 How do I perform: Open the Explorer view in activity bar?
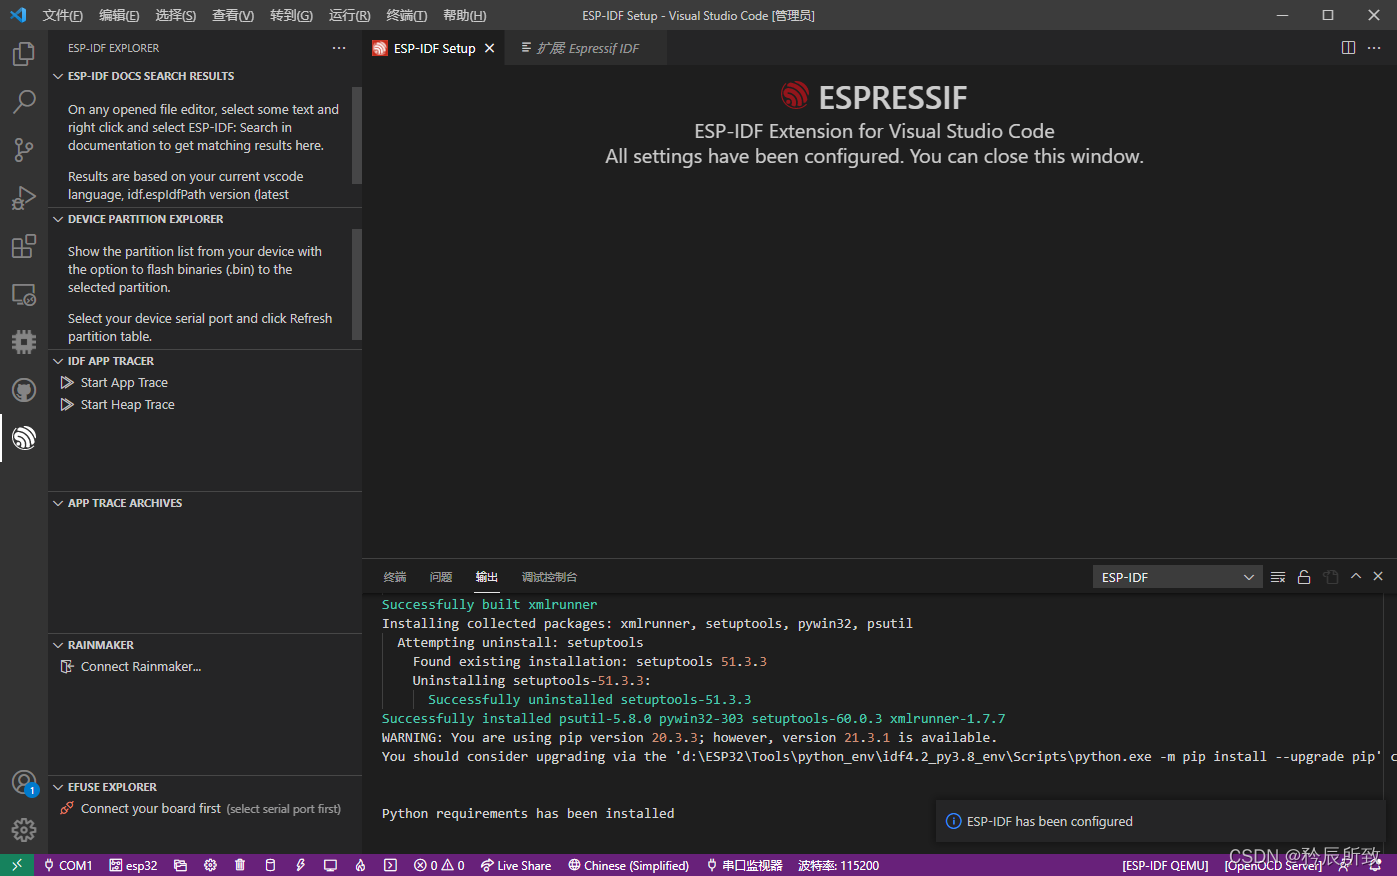coord(24,54)
